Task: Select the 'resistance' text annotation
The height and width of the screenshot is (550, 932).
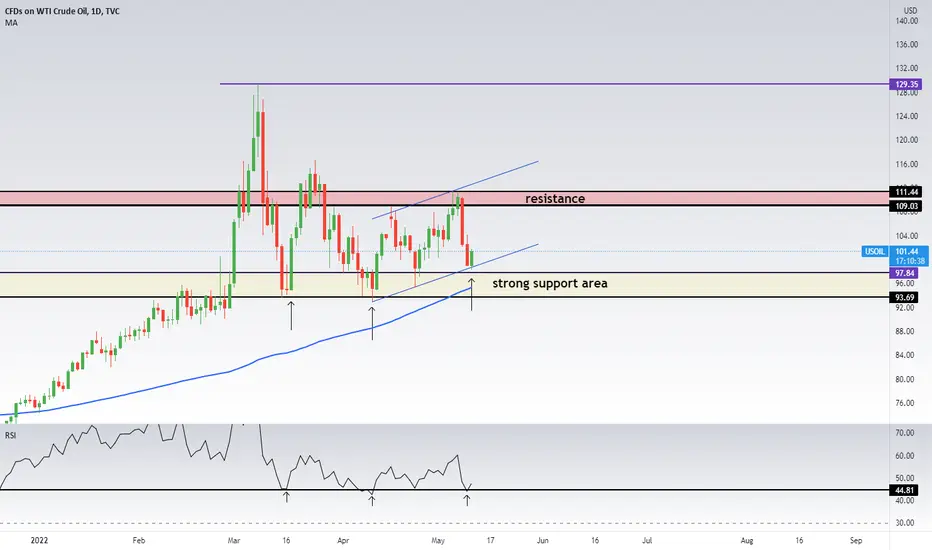Action: pos(555,199)
